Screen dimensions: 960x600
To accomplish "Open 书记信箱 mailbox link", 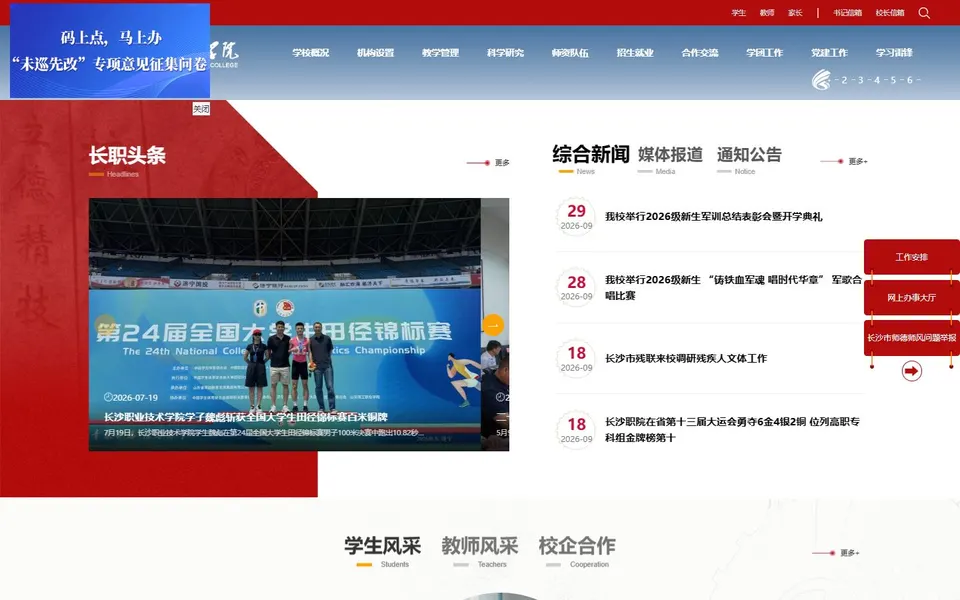I will coord(847,13).
